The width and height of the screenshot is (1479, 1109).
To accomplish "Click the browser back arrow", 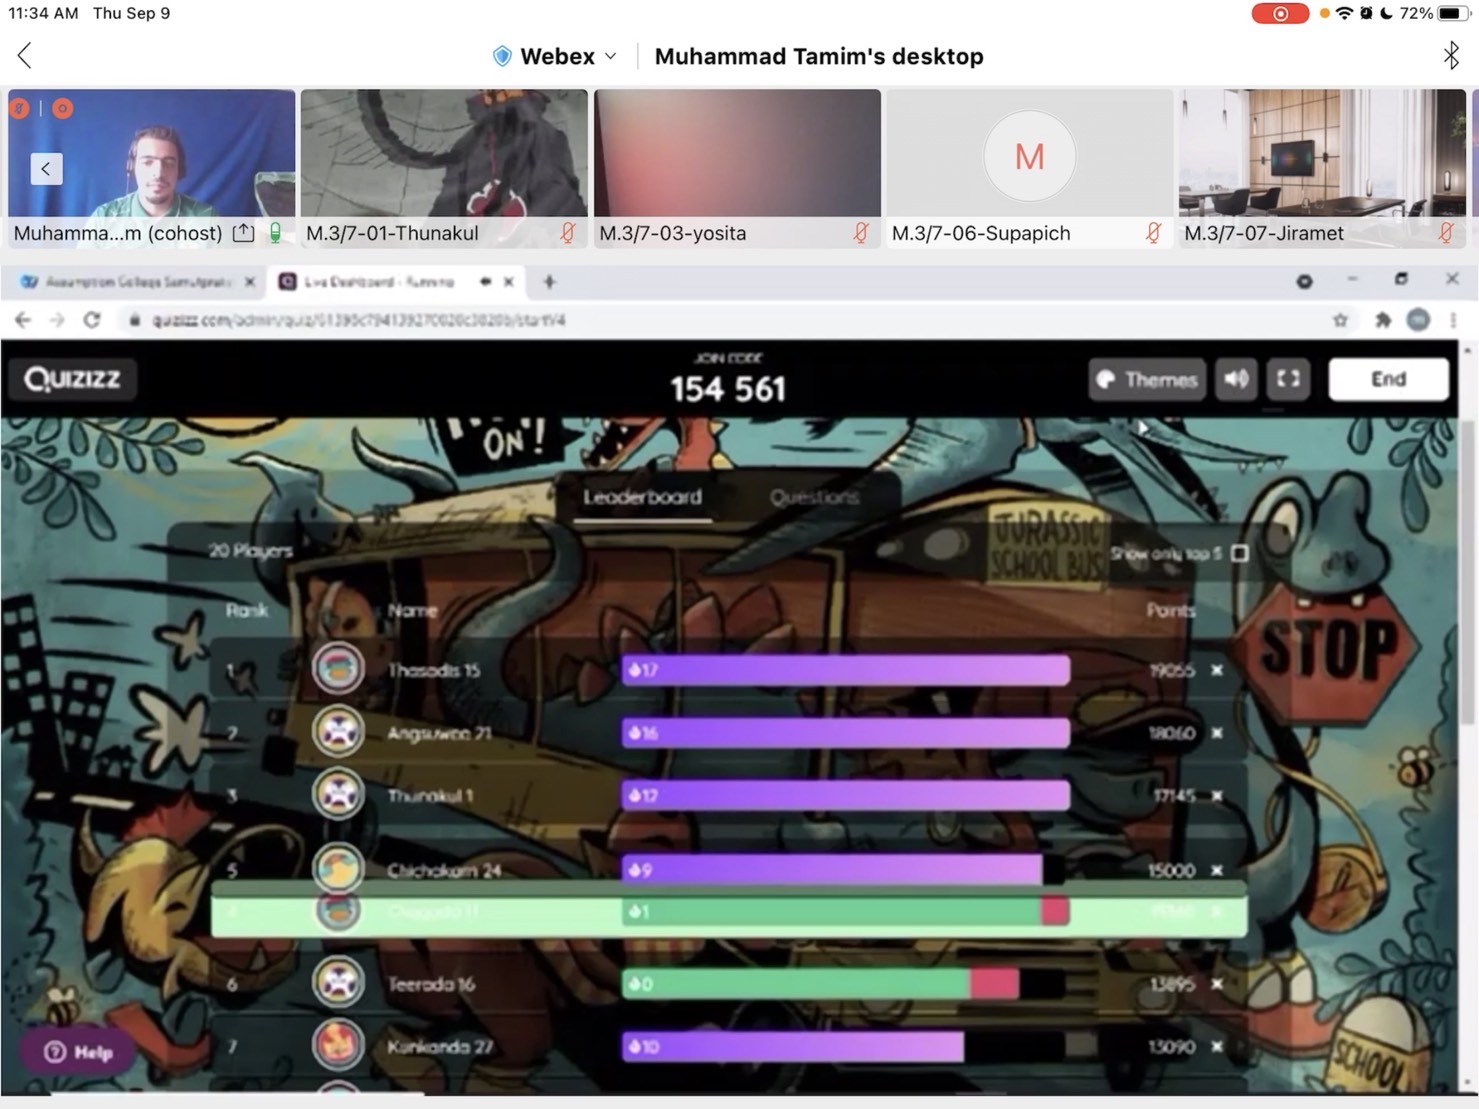I will (23, 320).
